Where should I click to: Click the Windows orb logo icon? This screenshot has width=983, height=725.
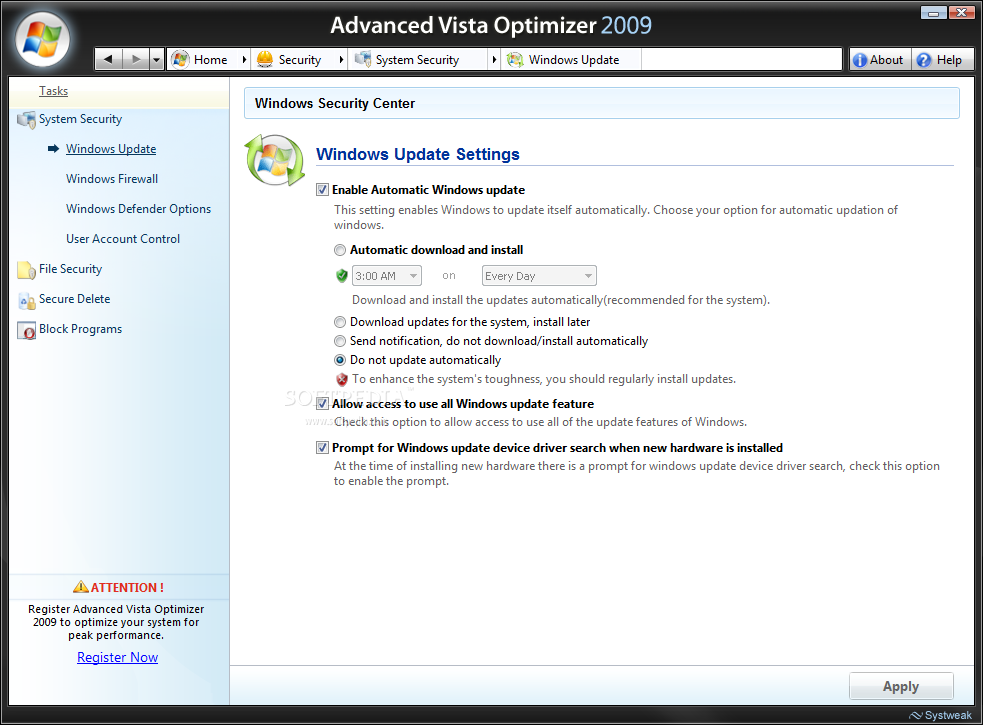point(42,40)
